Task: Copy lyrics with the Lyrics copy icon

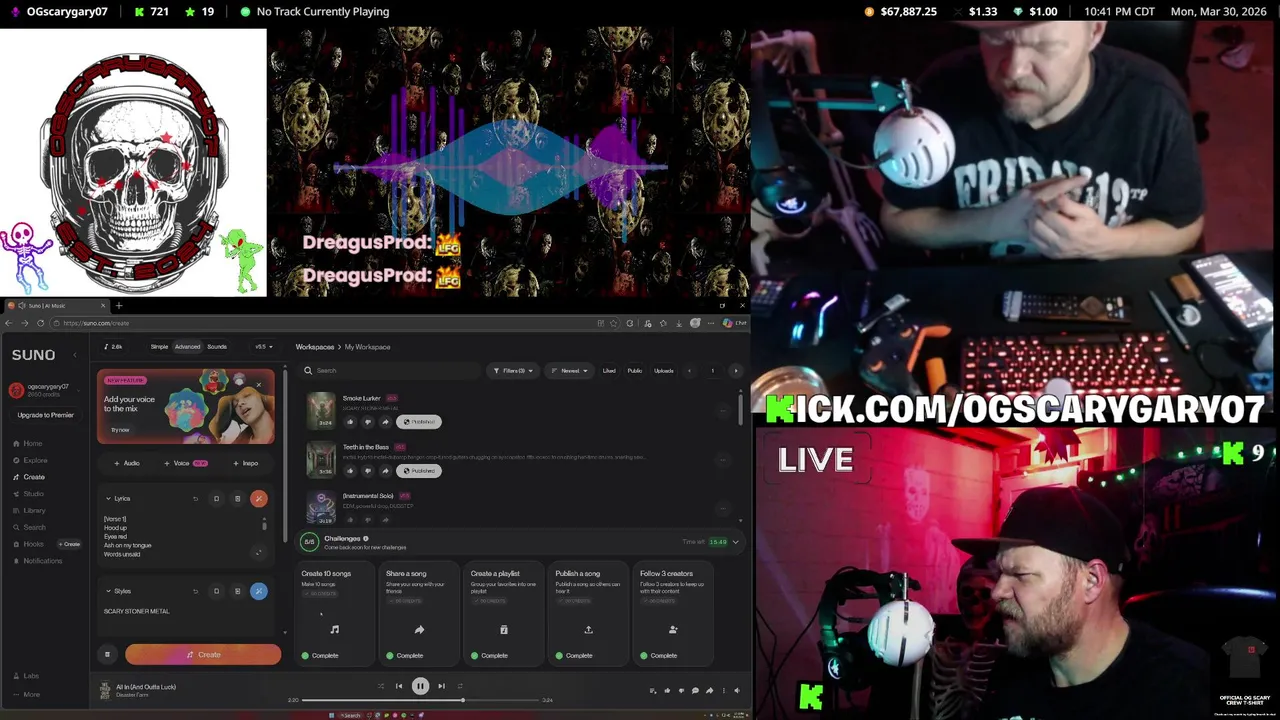Action: coord(216,498)
